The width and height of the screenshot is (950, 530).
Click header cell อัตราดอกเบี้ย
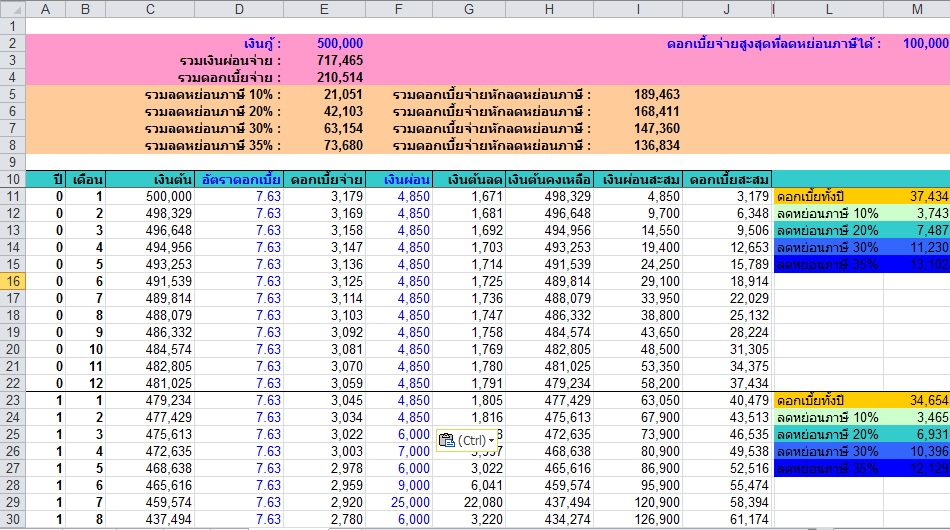click(x=241, y=179)
